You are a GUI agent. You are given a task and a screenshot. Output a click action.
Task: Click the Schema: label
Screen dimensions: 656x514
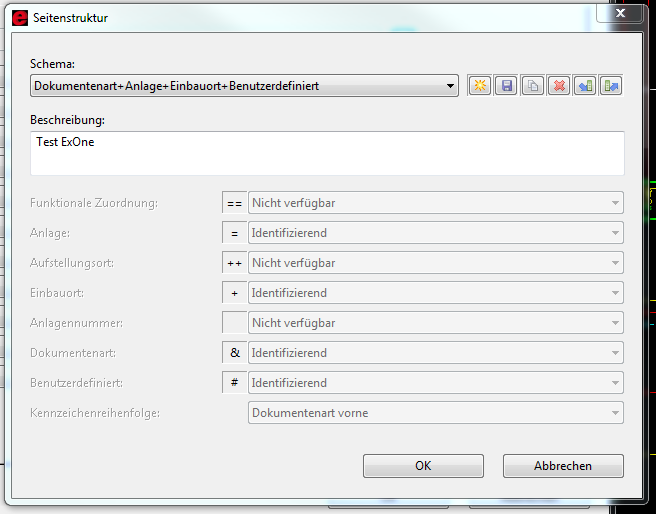[x=52, y=64]
